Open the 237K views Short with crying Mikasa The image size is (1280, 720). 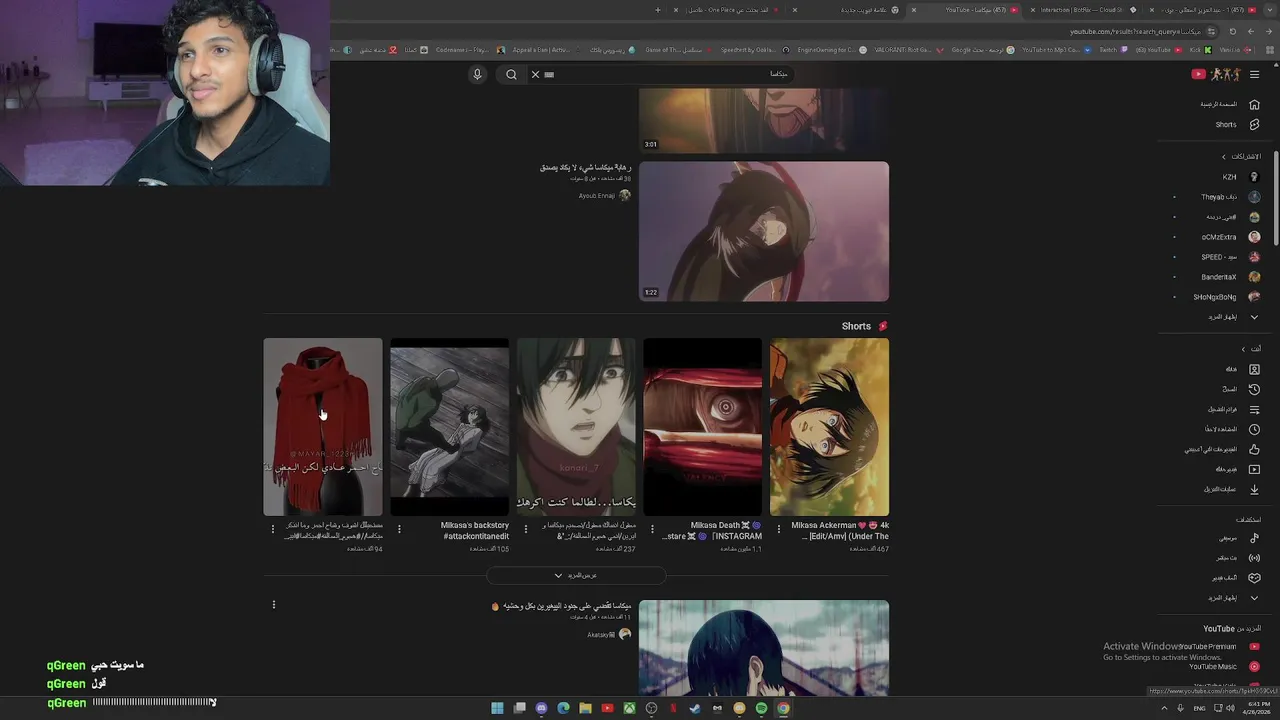pos(576,427)
